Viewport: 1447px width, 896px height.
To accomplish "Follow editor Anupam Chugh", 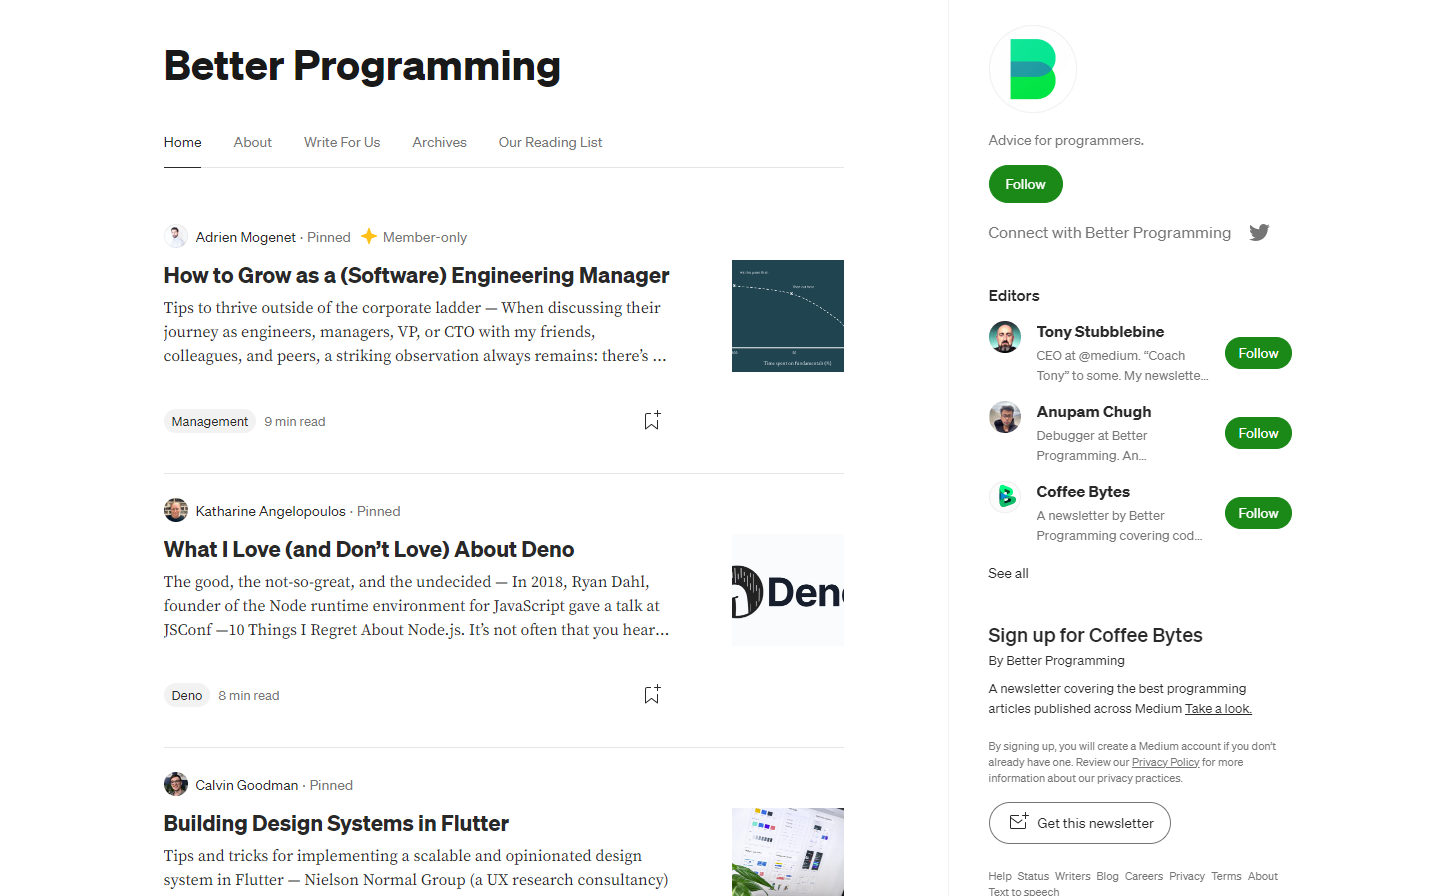I will coord(1258,433).
